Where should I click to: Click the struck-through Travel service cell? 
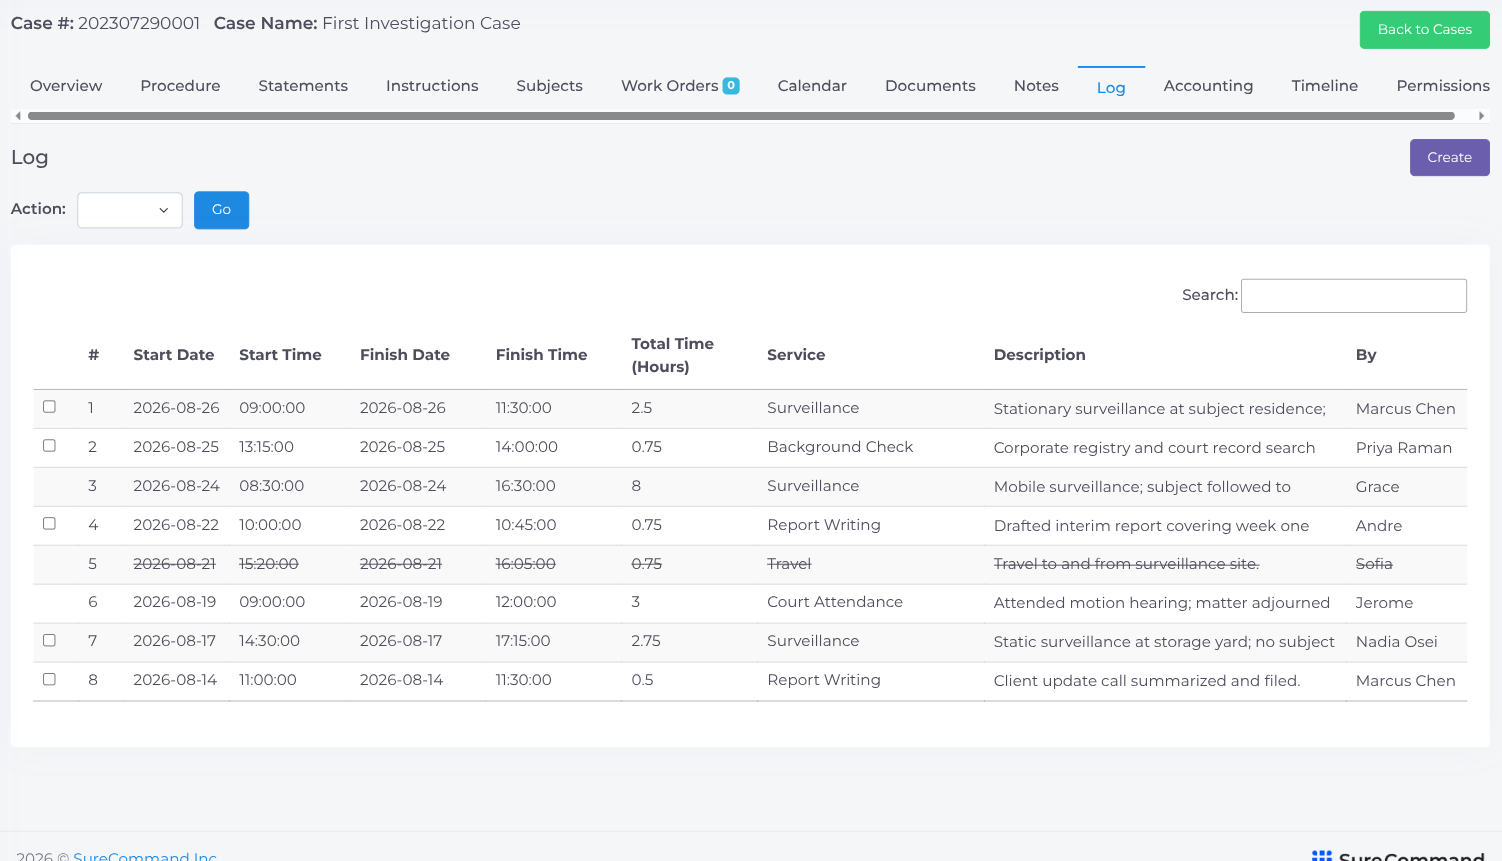[789, 564]
